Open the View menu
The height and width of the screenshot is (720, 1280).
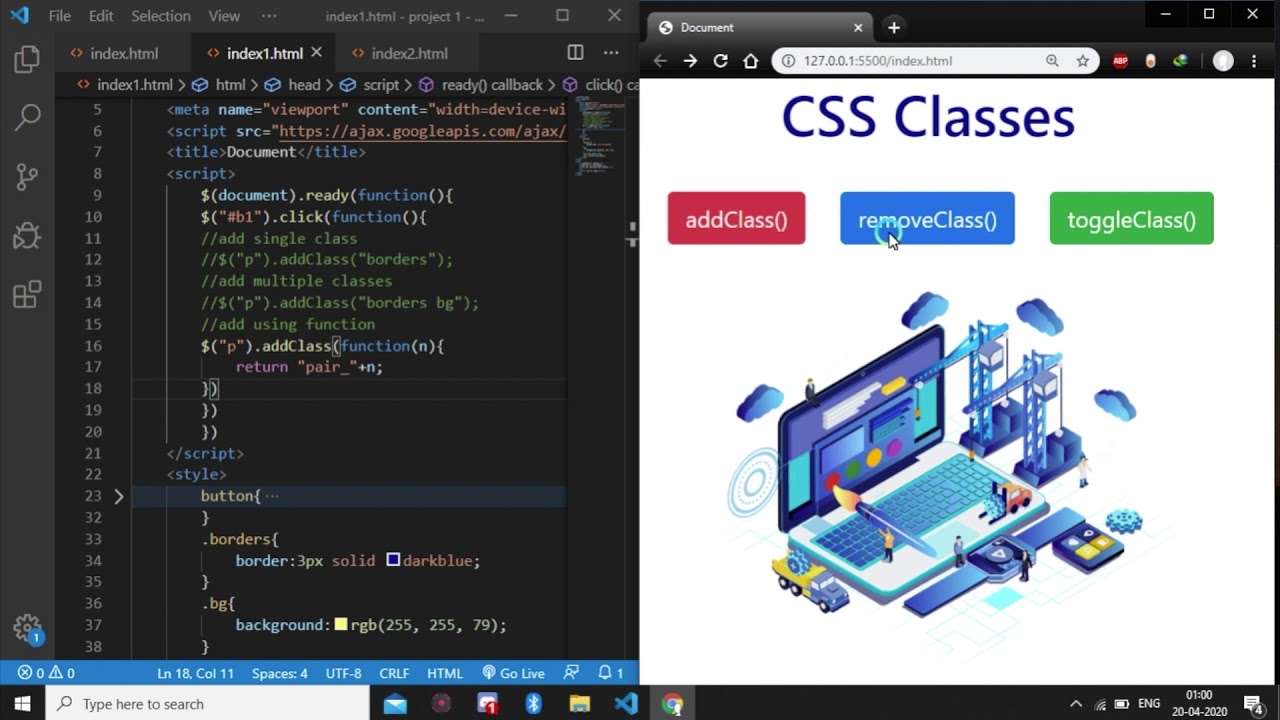pos(224,16)
